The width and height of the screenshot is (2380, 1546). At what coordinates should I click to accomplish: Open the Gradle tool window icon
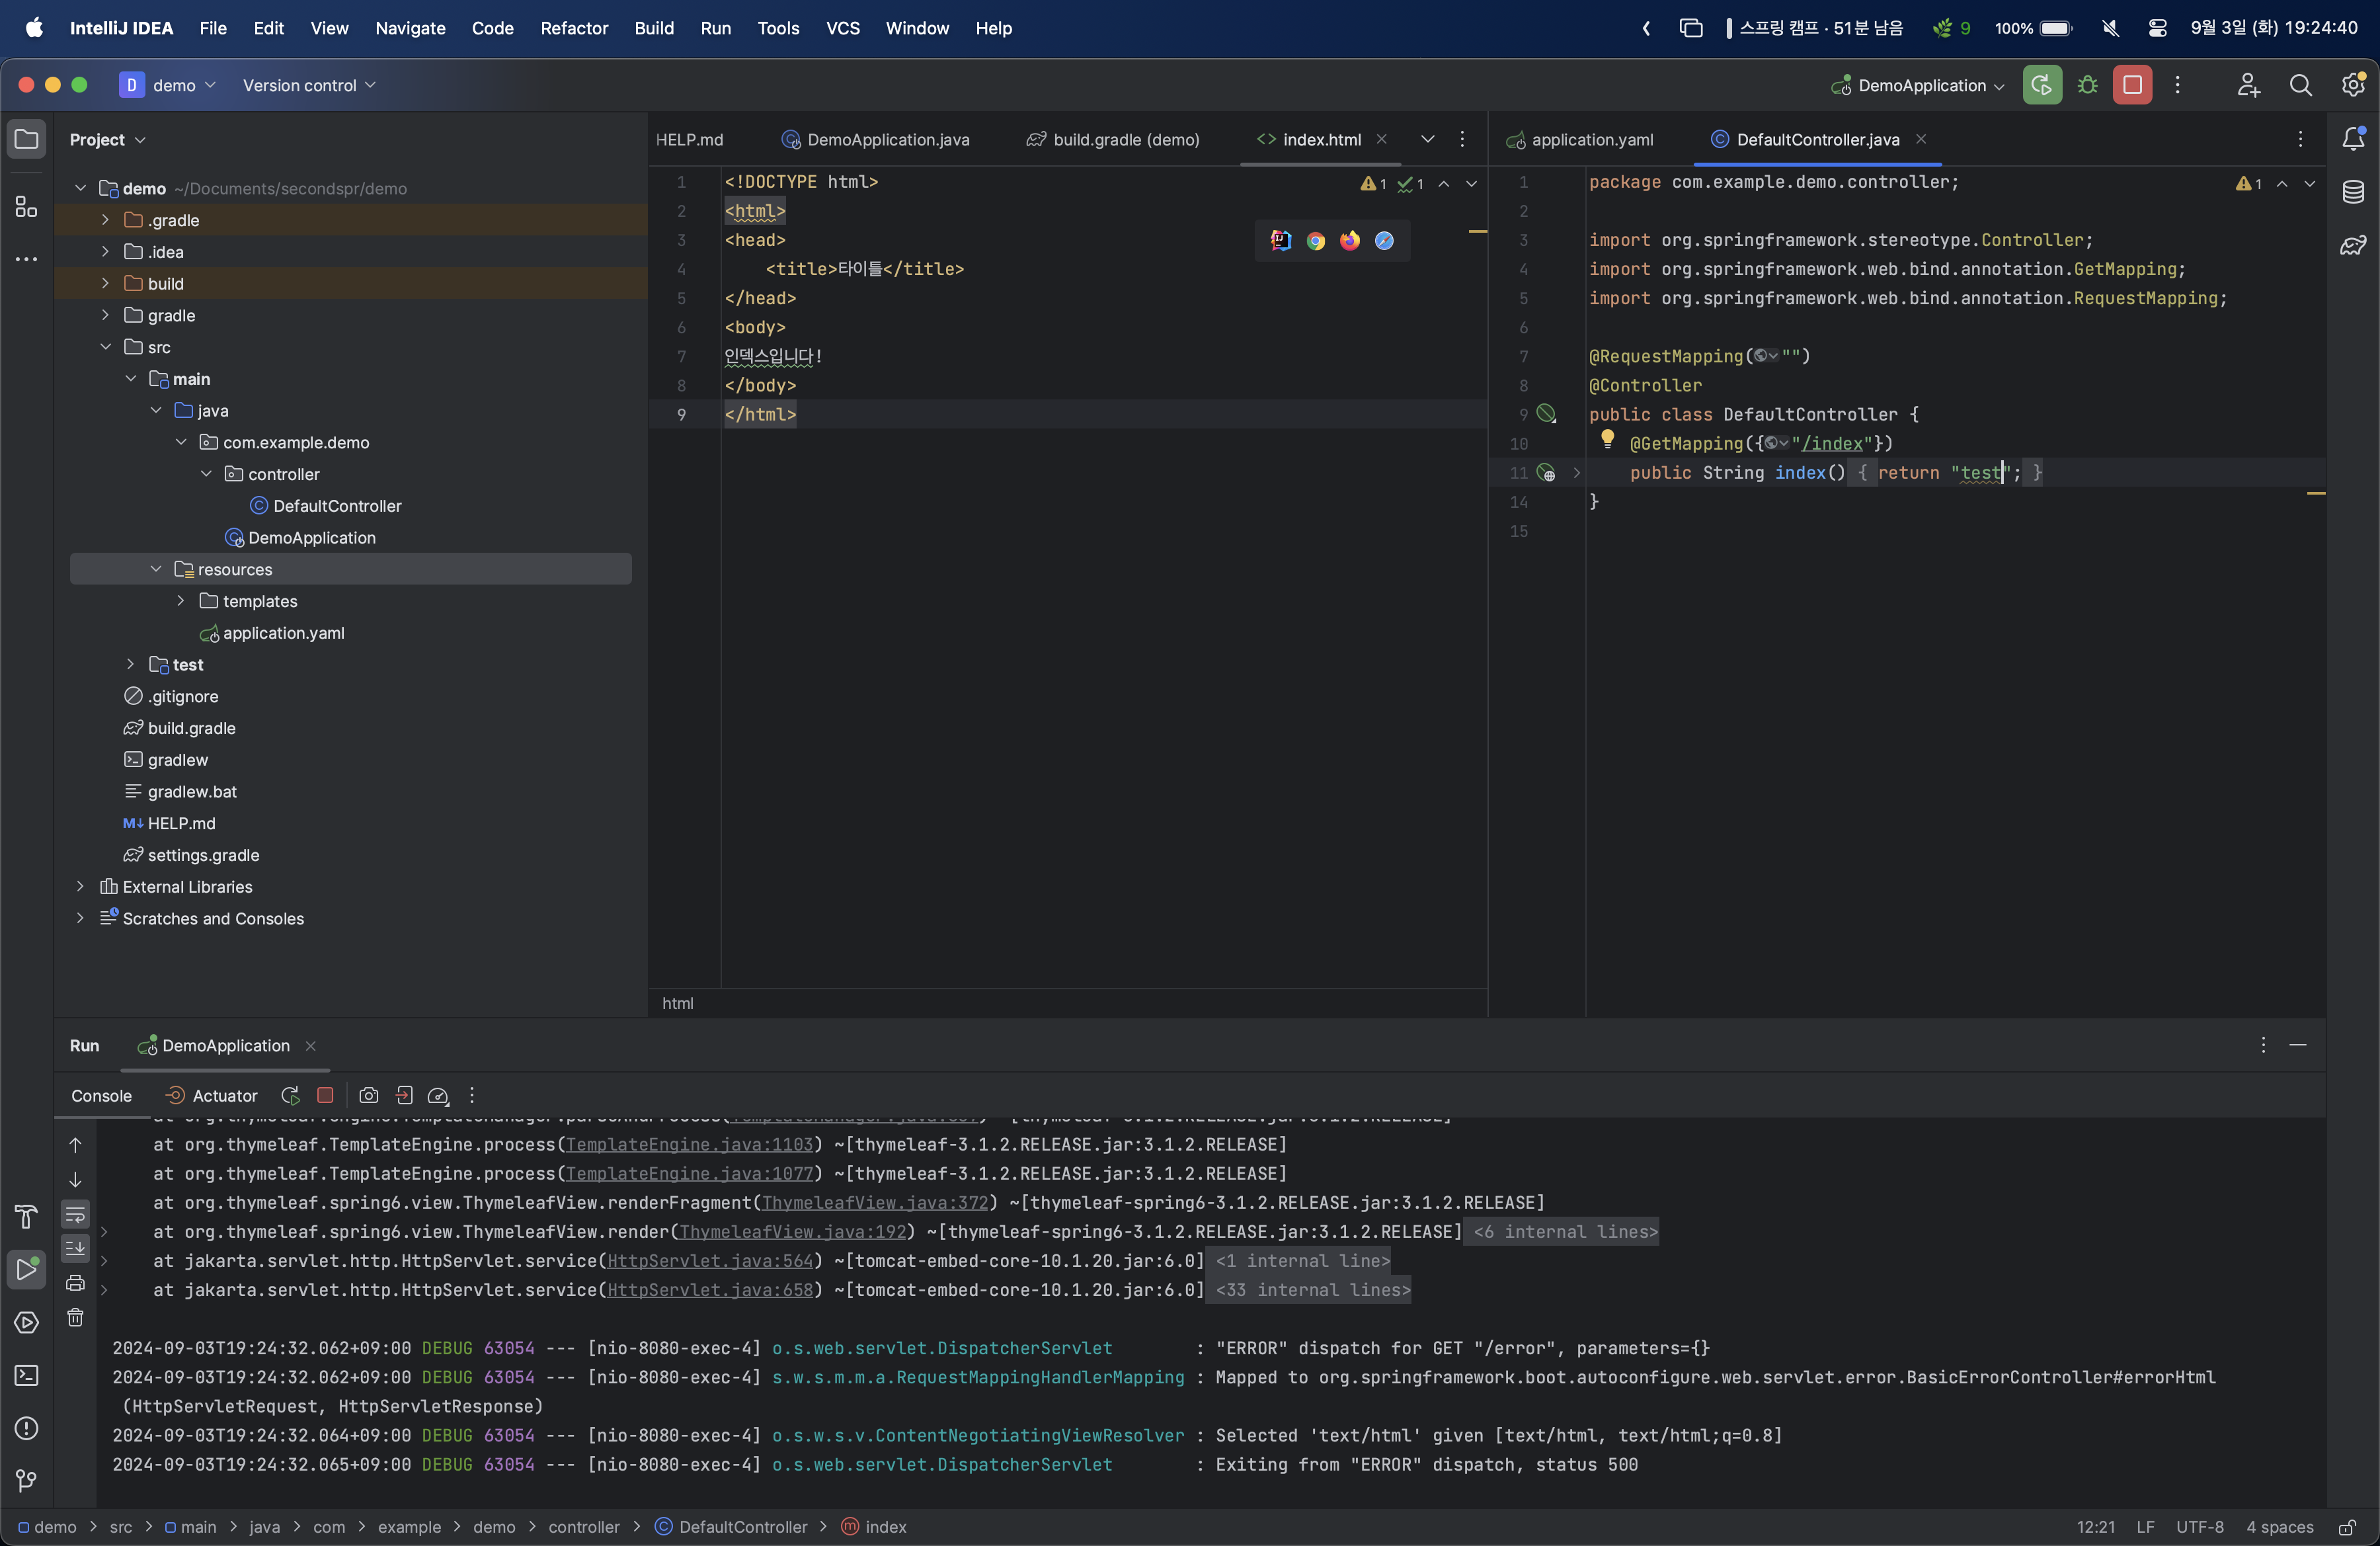tap(2353, 245)
